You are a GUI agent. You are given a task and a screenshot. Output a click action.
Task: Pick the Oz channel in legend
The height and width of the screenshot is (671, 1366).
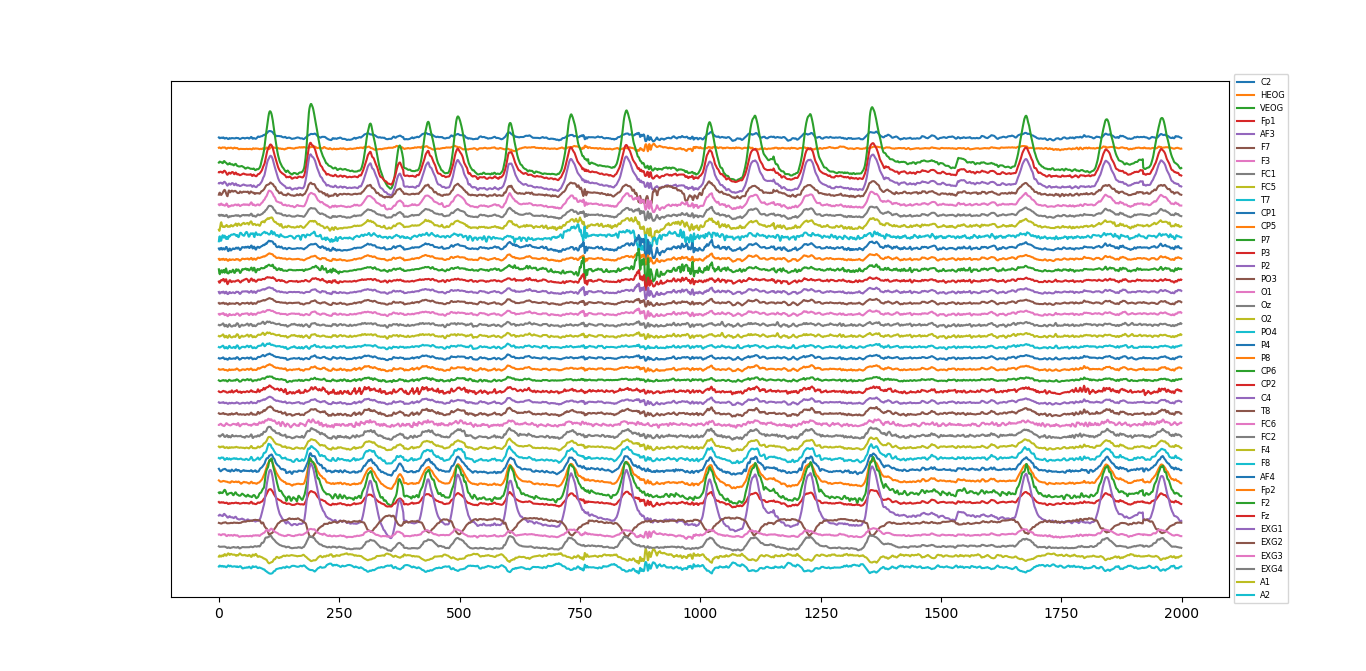(x=1265, y=305)
